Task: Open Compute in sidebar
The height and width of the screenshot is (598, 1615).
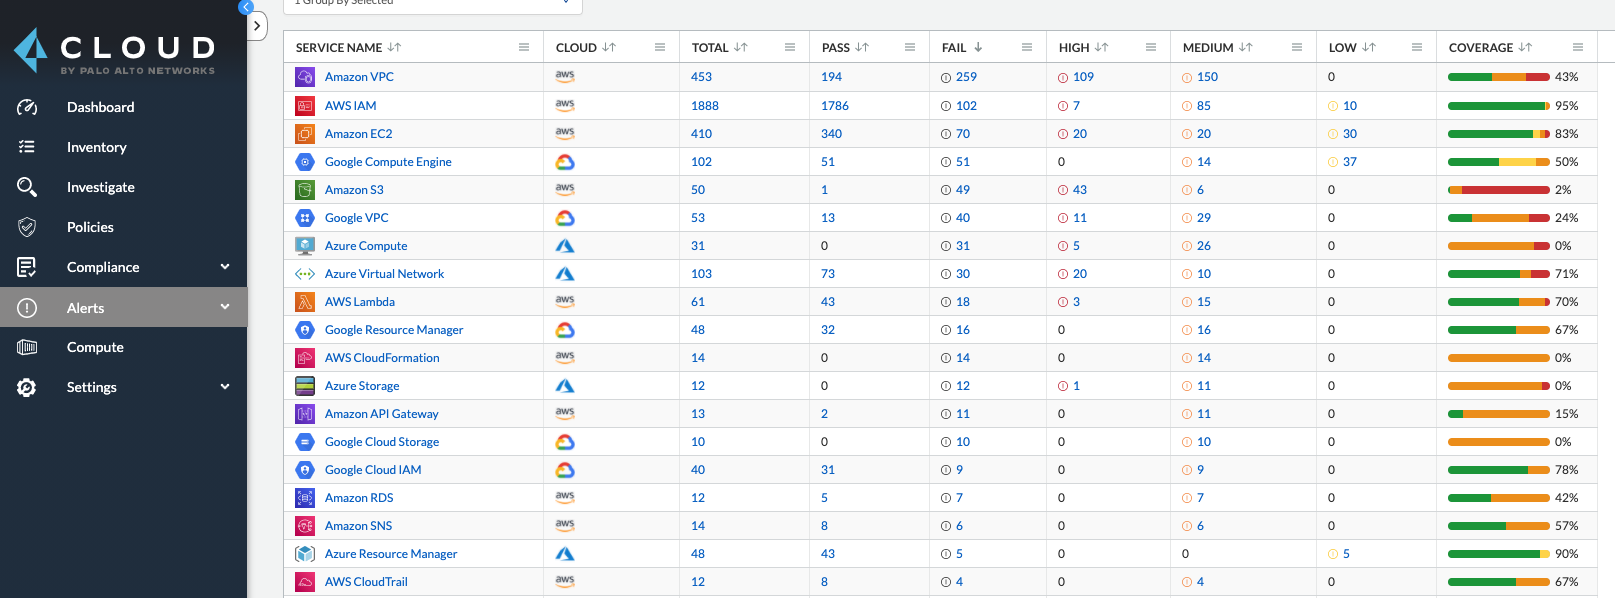Action: click(x=95, y=347)
